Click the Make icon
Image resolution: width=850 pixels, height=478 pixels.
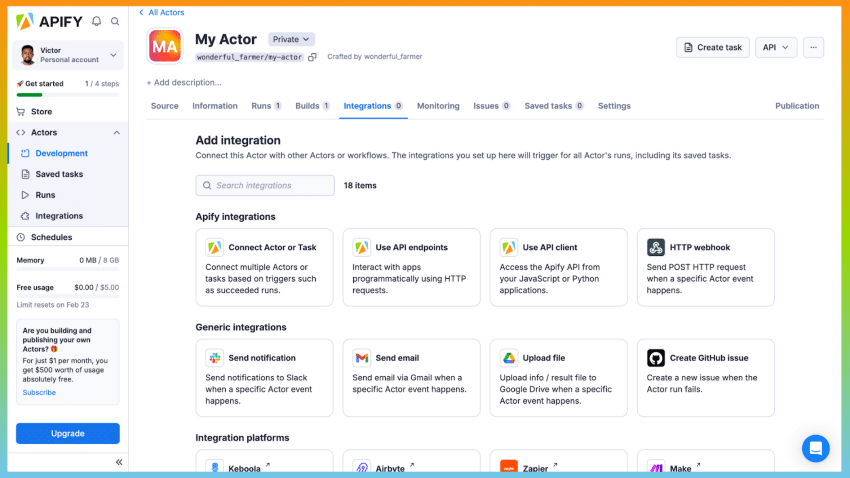tap(655, 467)
